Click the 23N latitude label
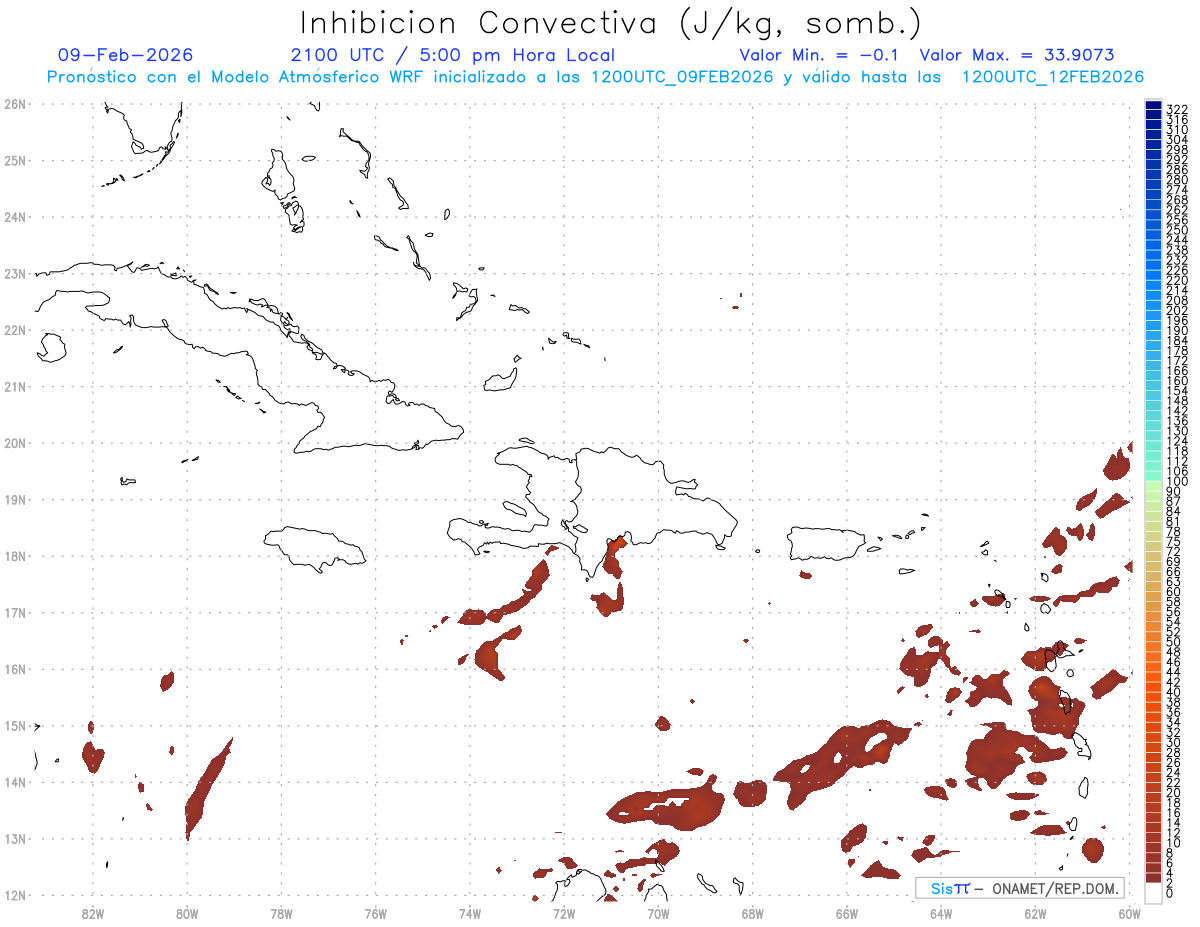Image resolution: width=1200 pixels, height=927 pixels. tap(14, 273)
